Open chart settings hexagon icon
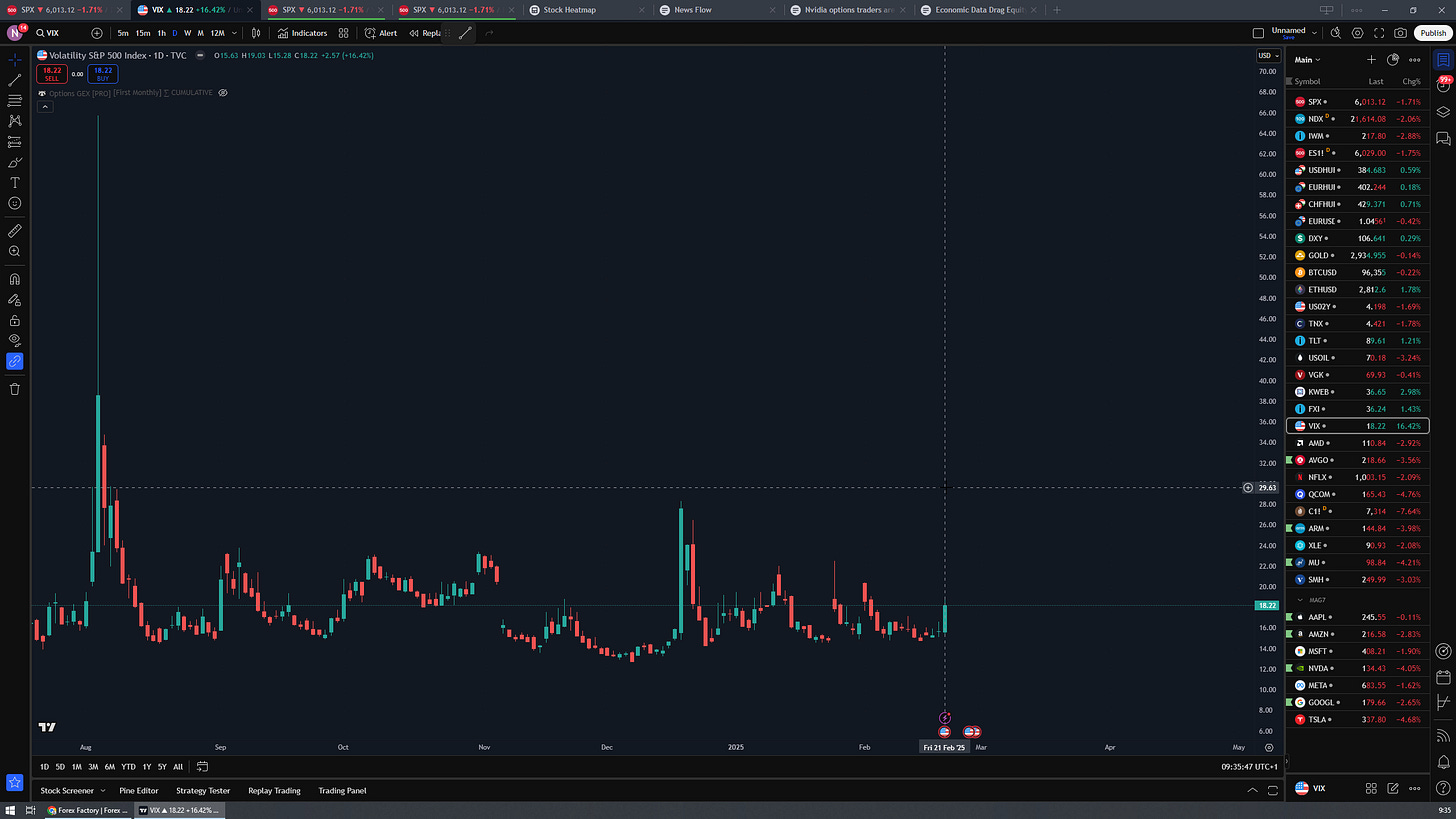Image resolution: width=1456 pixels, height=819 pixels. (x=1360, y=33)
